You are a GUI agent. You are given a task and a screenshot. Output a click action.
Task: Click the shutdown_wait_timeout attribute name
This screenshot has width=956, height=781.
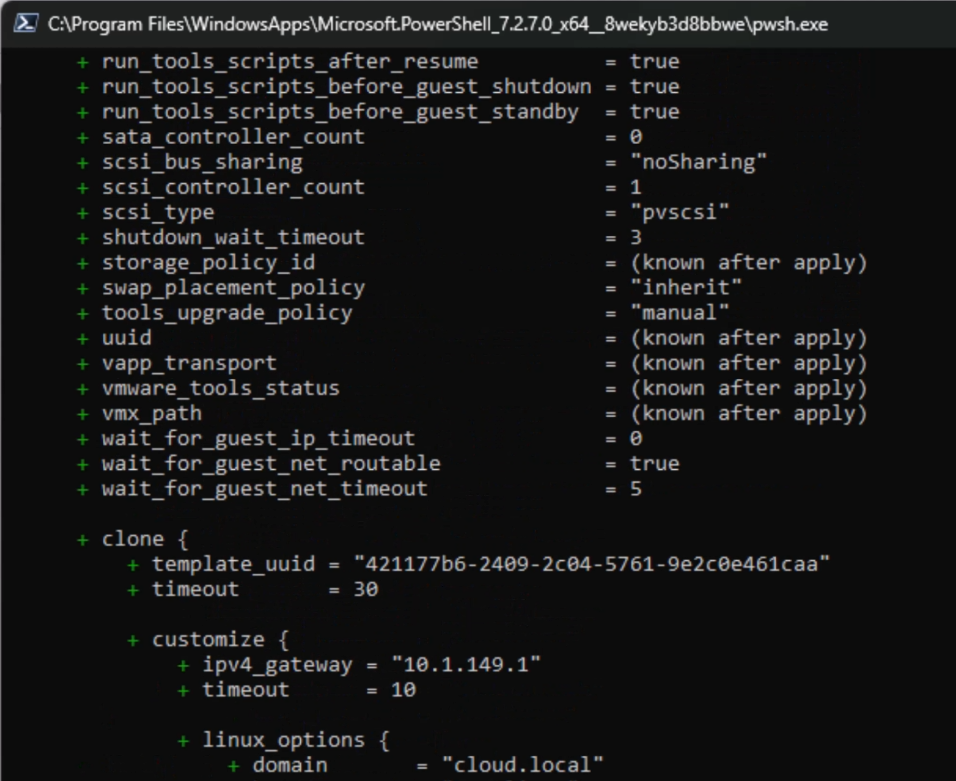point(233,237)
